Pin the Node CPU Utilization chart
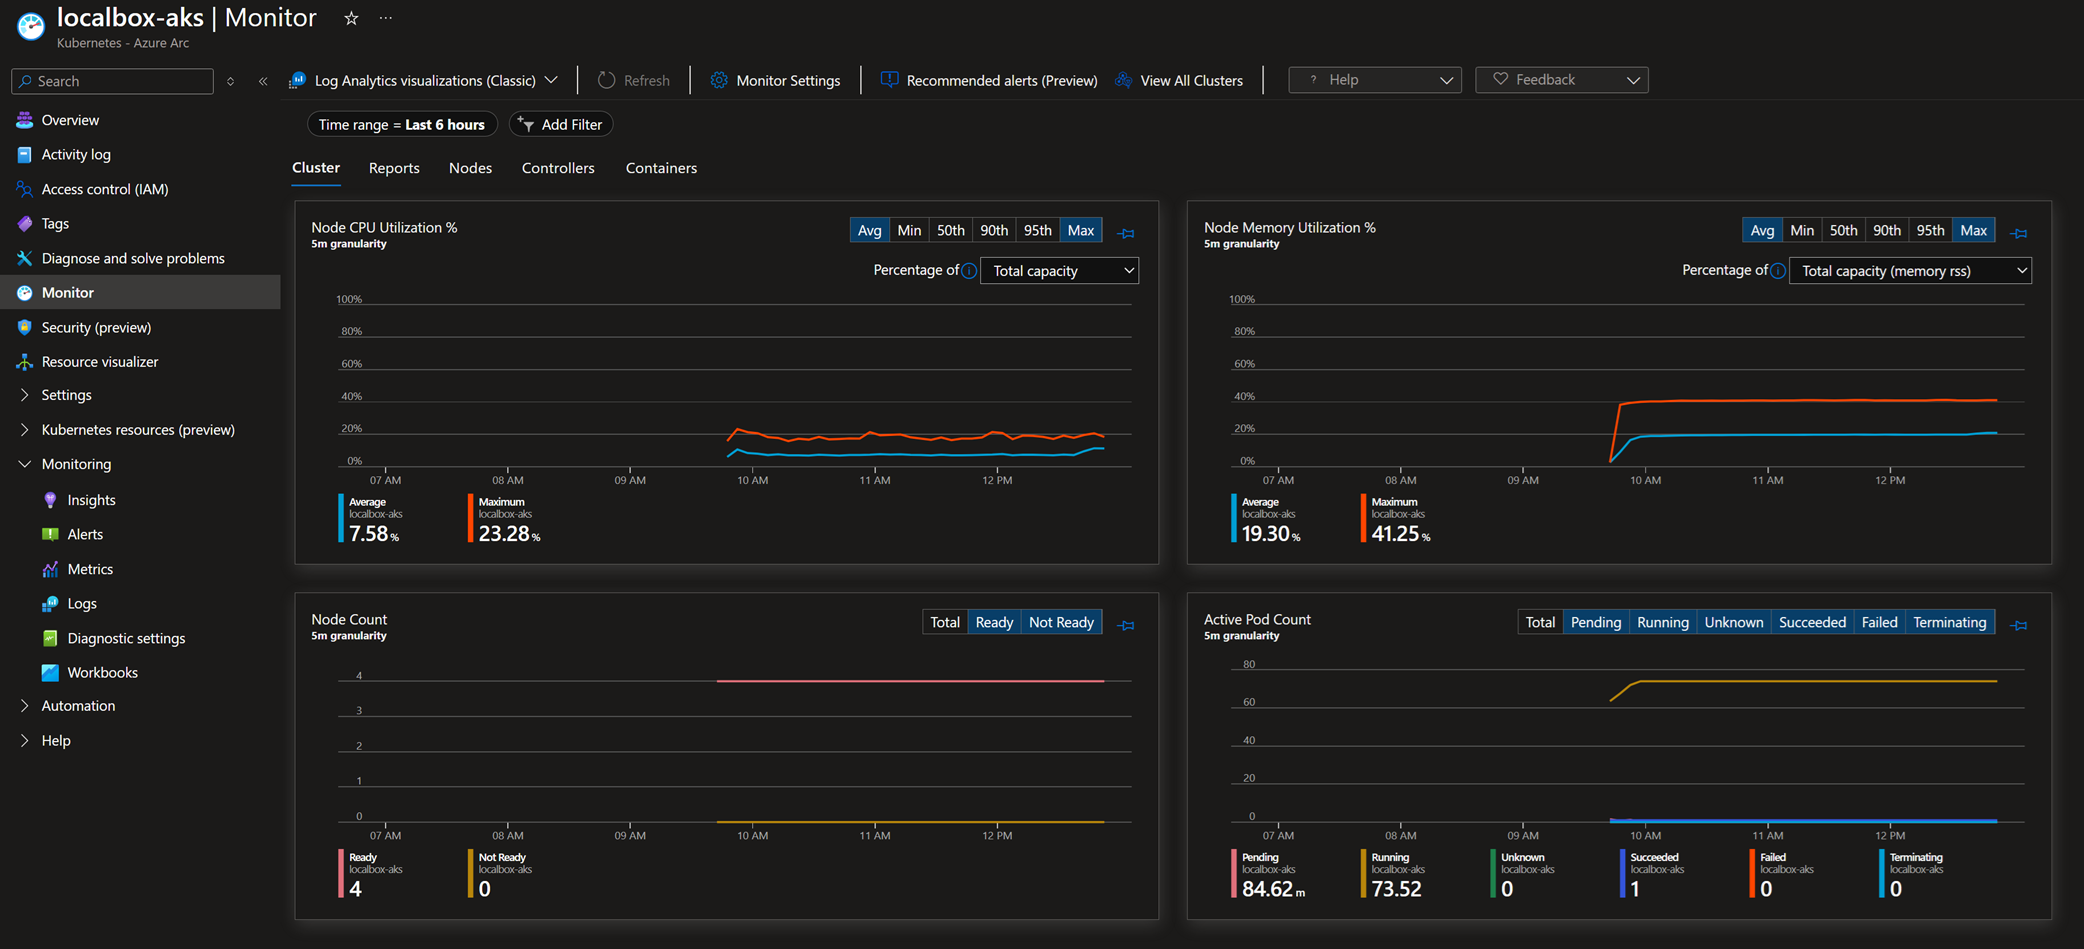The width and height of the screenshot is (2084, 949). click(1126, 232)
